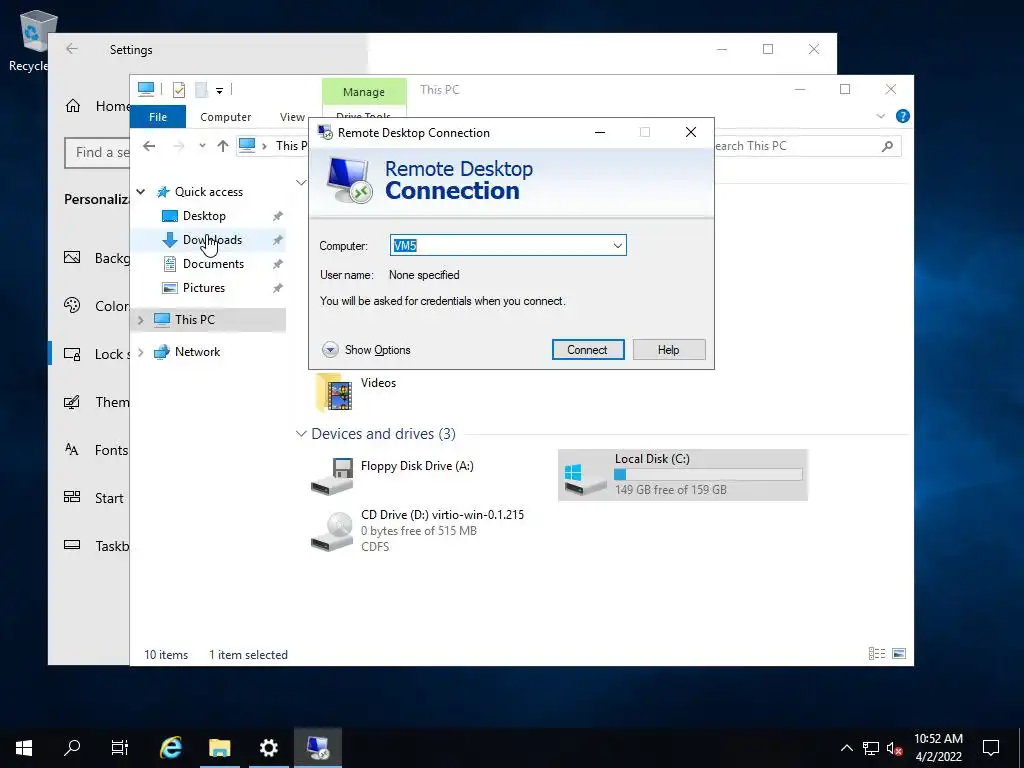This screenshot has width=1024, height=768.
Task: Click the Settings window back arrow
Action: 72,49
